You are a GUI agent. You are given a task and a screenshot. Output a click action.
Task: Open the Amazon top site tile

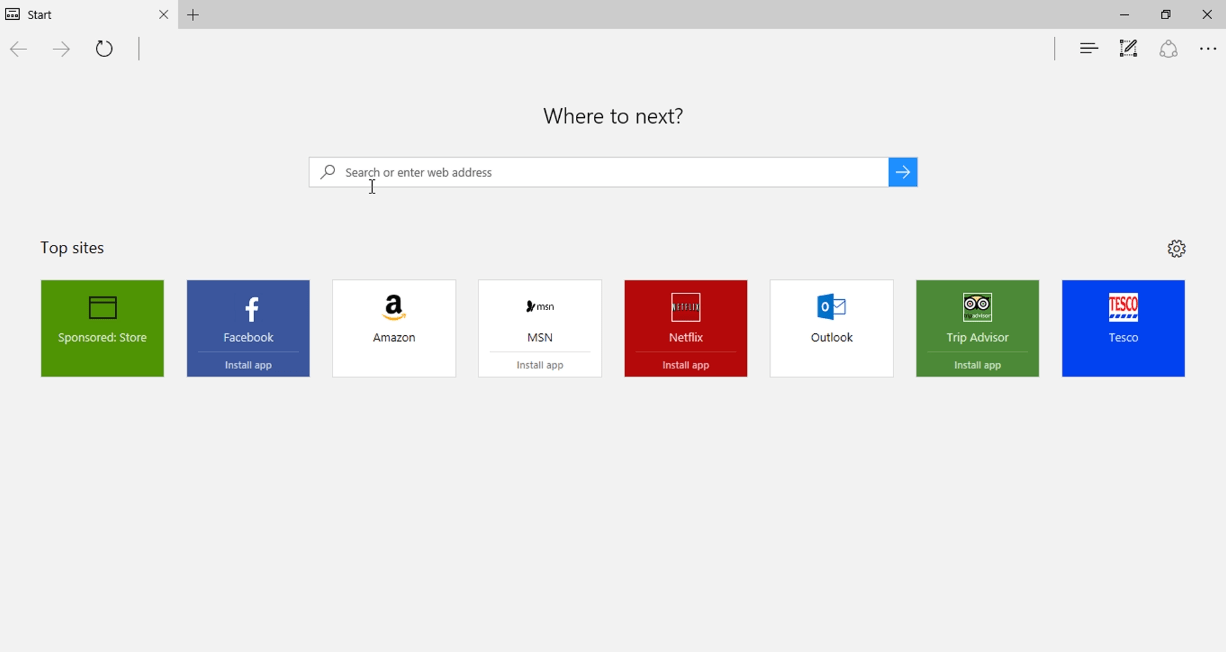tap(394, 329)
